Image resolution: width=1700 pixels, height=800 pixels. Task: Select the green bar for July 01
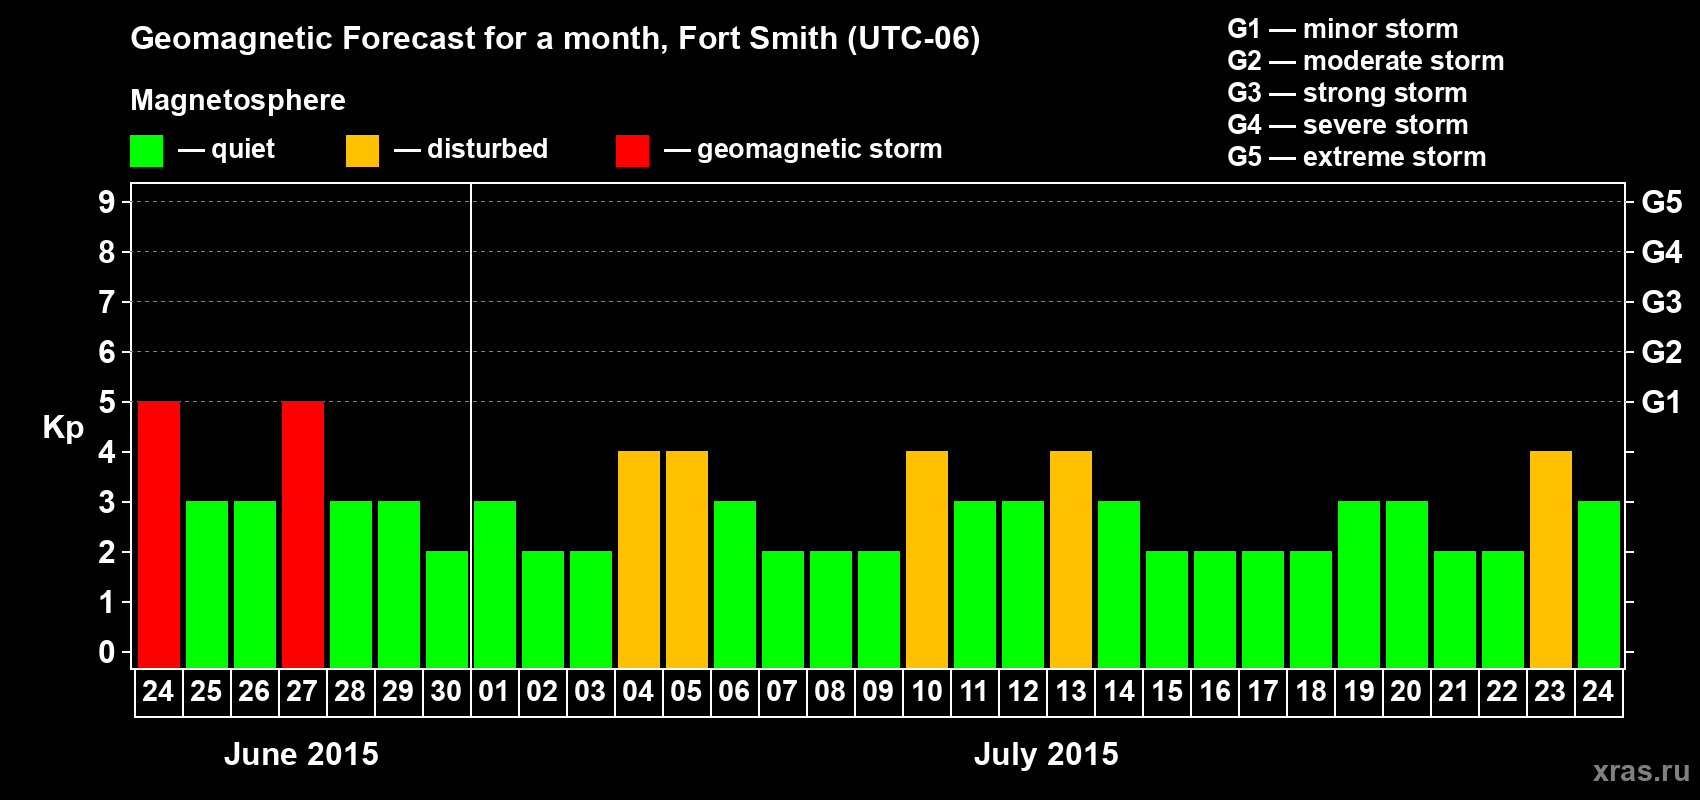[x=495, y=585]
